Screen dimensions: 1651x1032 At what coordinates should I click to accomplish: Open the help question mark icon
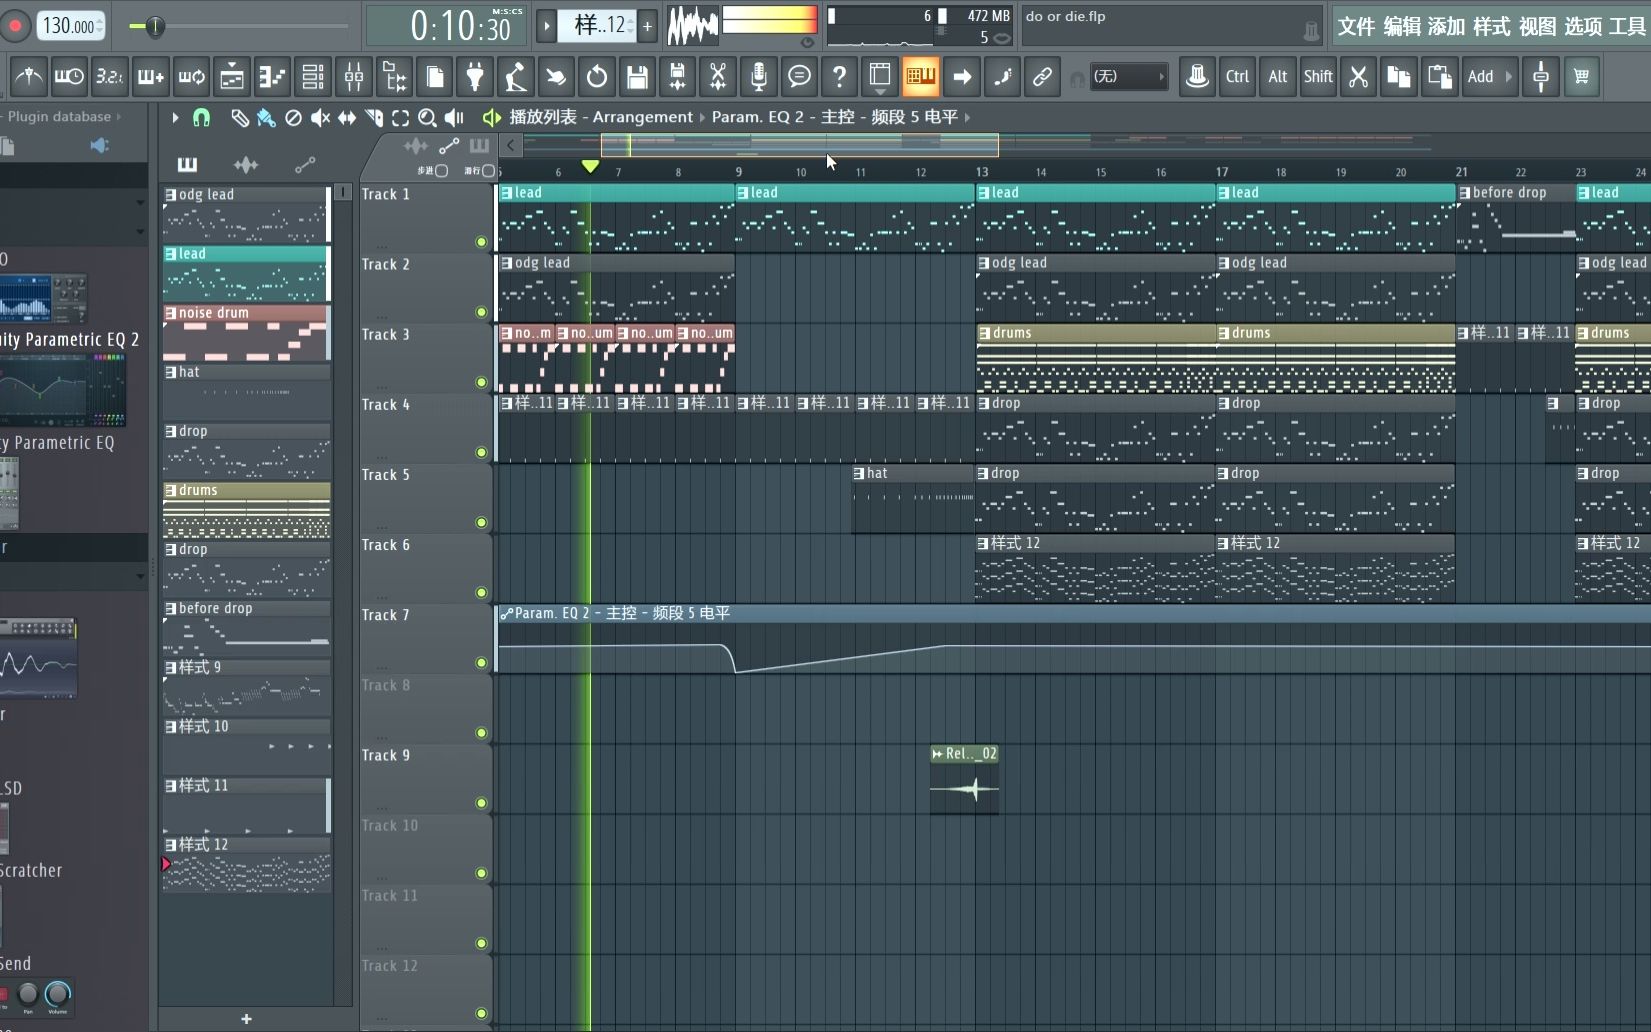coord(840,76)
